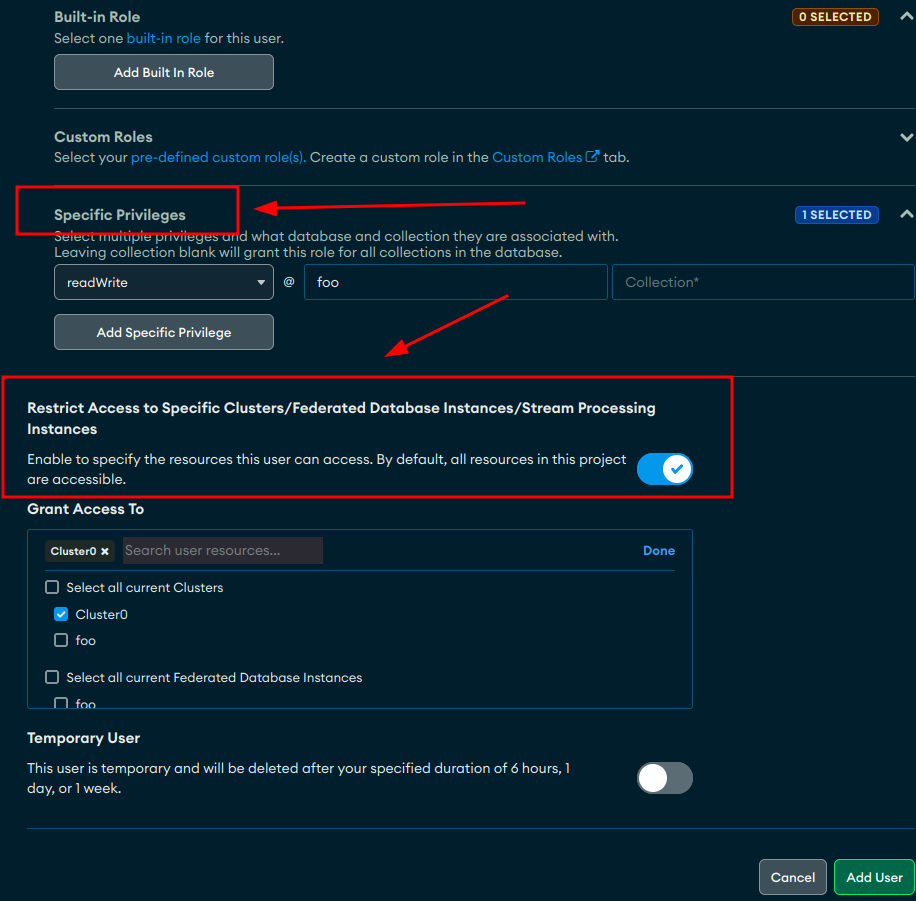Follow the pre-defined custom role(s) link
Viewport: 916px width, 901px height.
tap(218, 157)
